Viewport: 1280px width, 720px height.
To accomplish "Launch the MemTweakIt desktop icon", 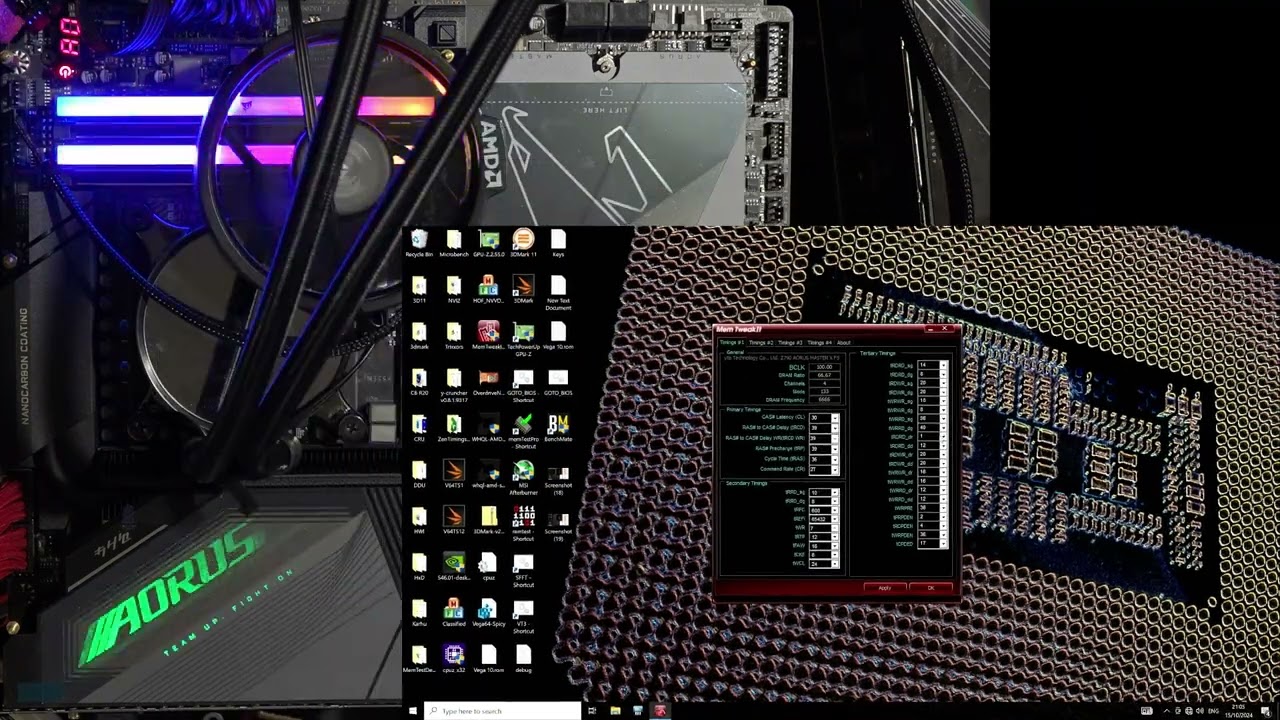I will 488,335.
